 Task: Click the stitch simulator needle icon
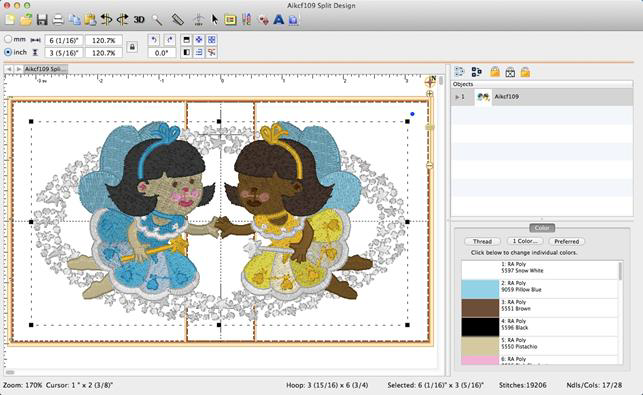tap(198, 19)
